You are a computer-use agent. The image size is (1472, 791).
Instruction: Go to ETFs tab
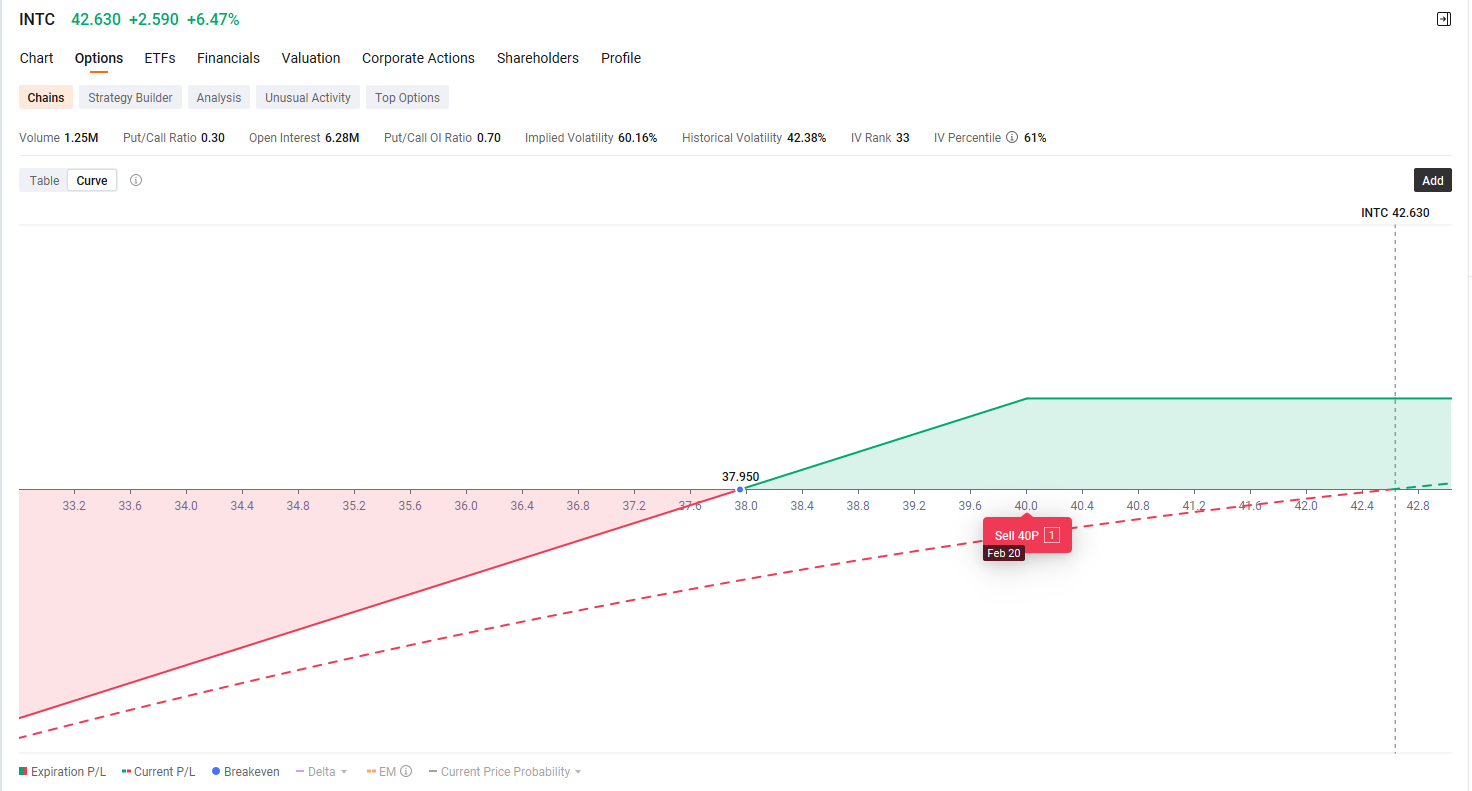click(x=160, y=58)
